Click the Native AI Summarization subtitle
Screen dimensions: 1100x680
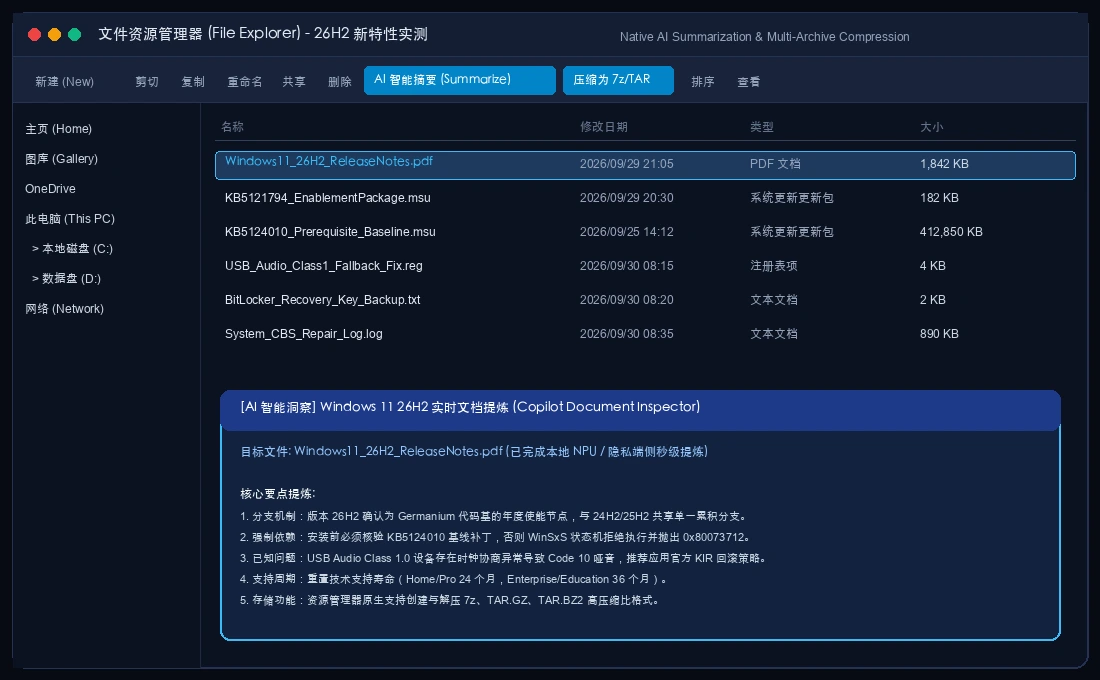(x=765, y=36)
